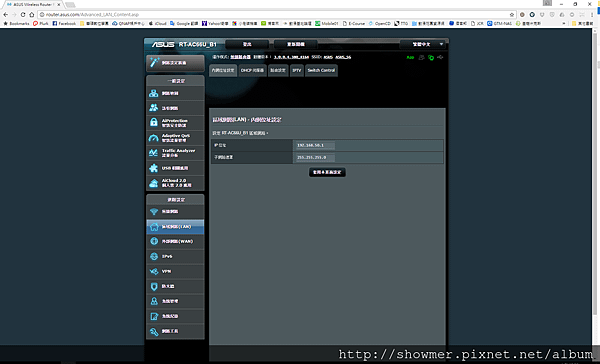Screen dimensions: 600x364
Task: Click the green App status indicator
Action: tap(410, 57)
